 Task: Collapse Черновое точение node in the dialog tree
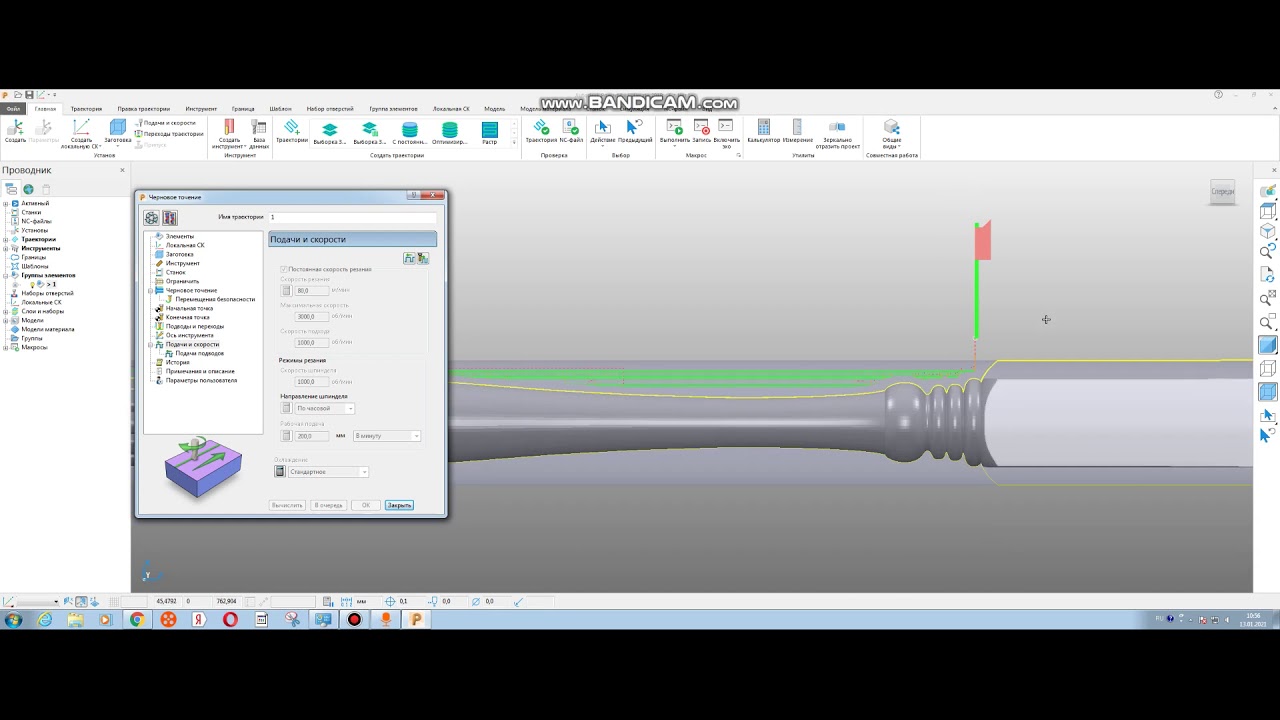click(x=150, y=290)
